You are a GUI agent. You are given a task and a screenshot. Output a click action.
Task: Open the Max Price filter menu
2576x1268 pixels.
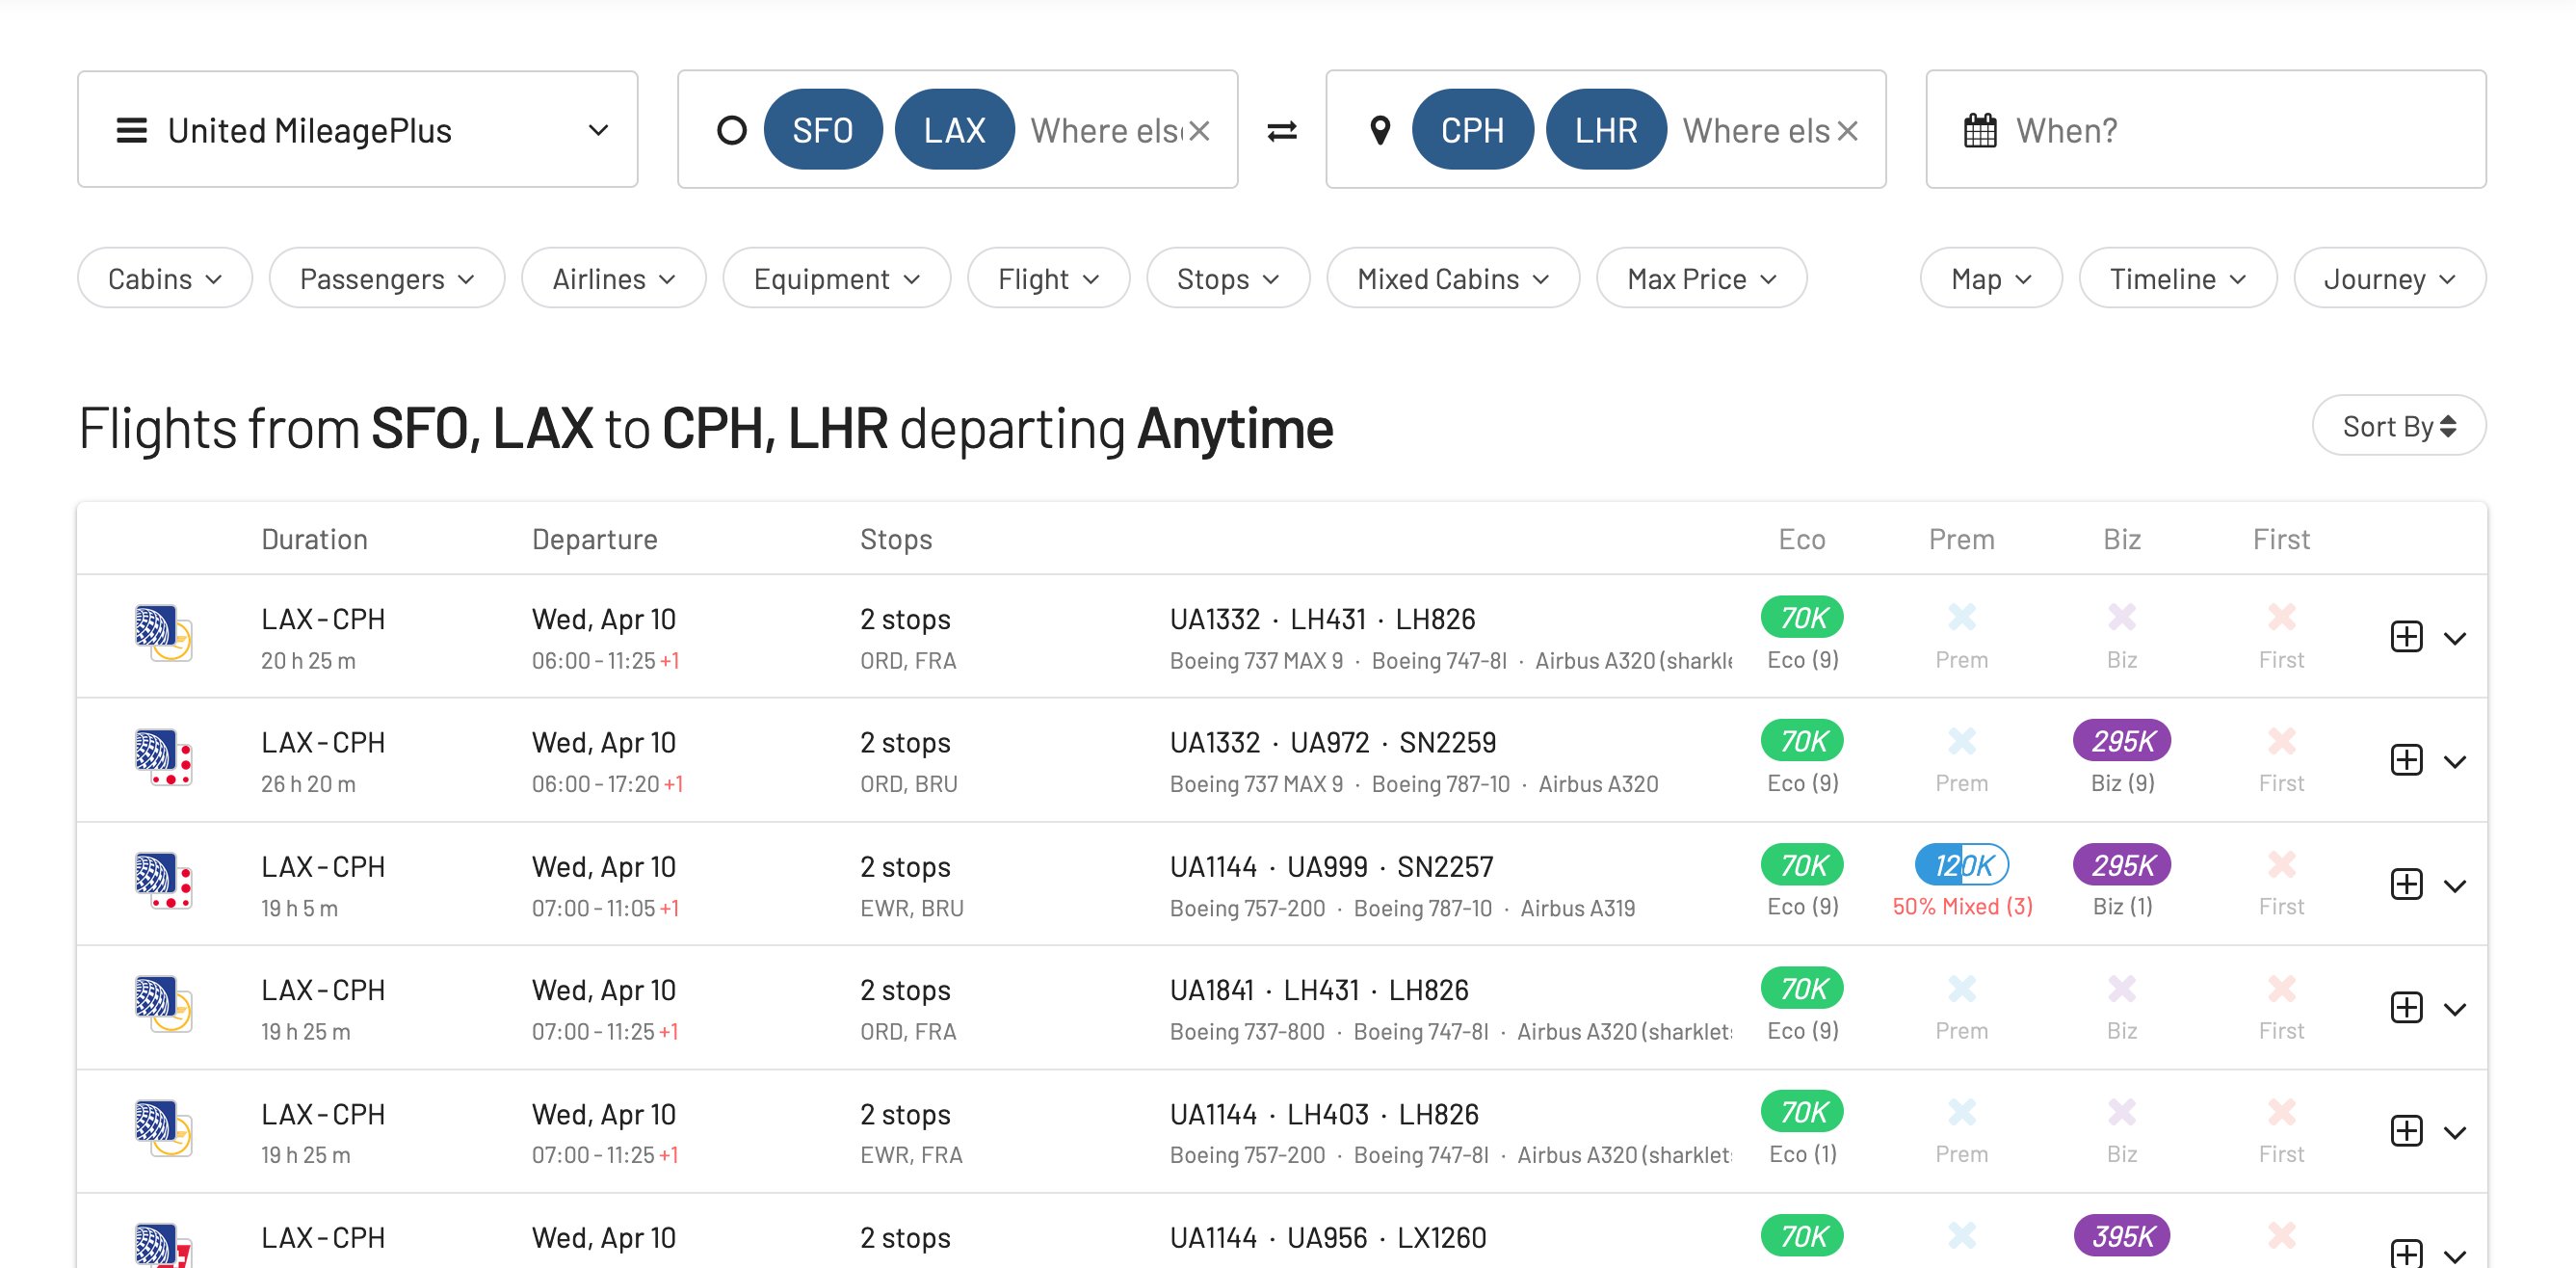[1700, 278]
